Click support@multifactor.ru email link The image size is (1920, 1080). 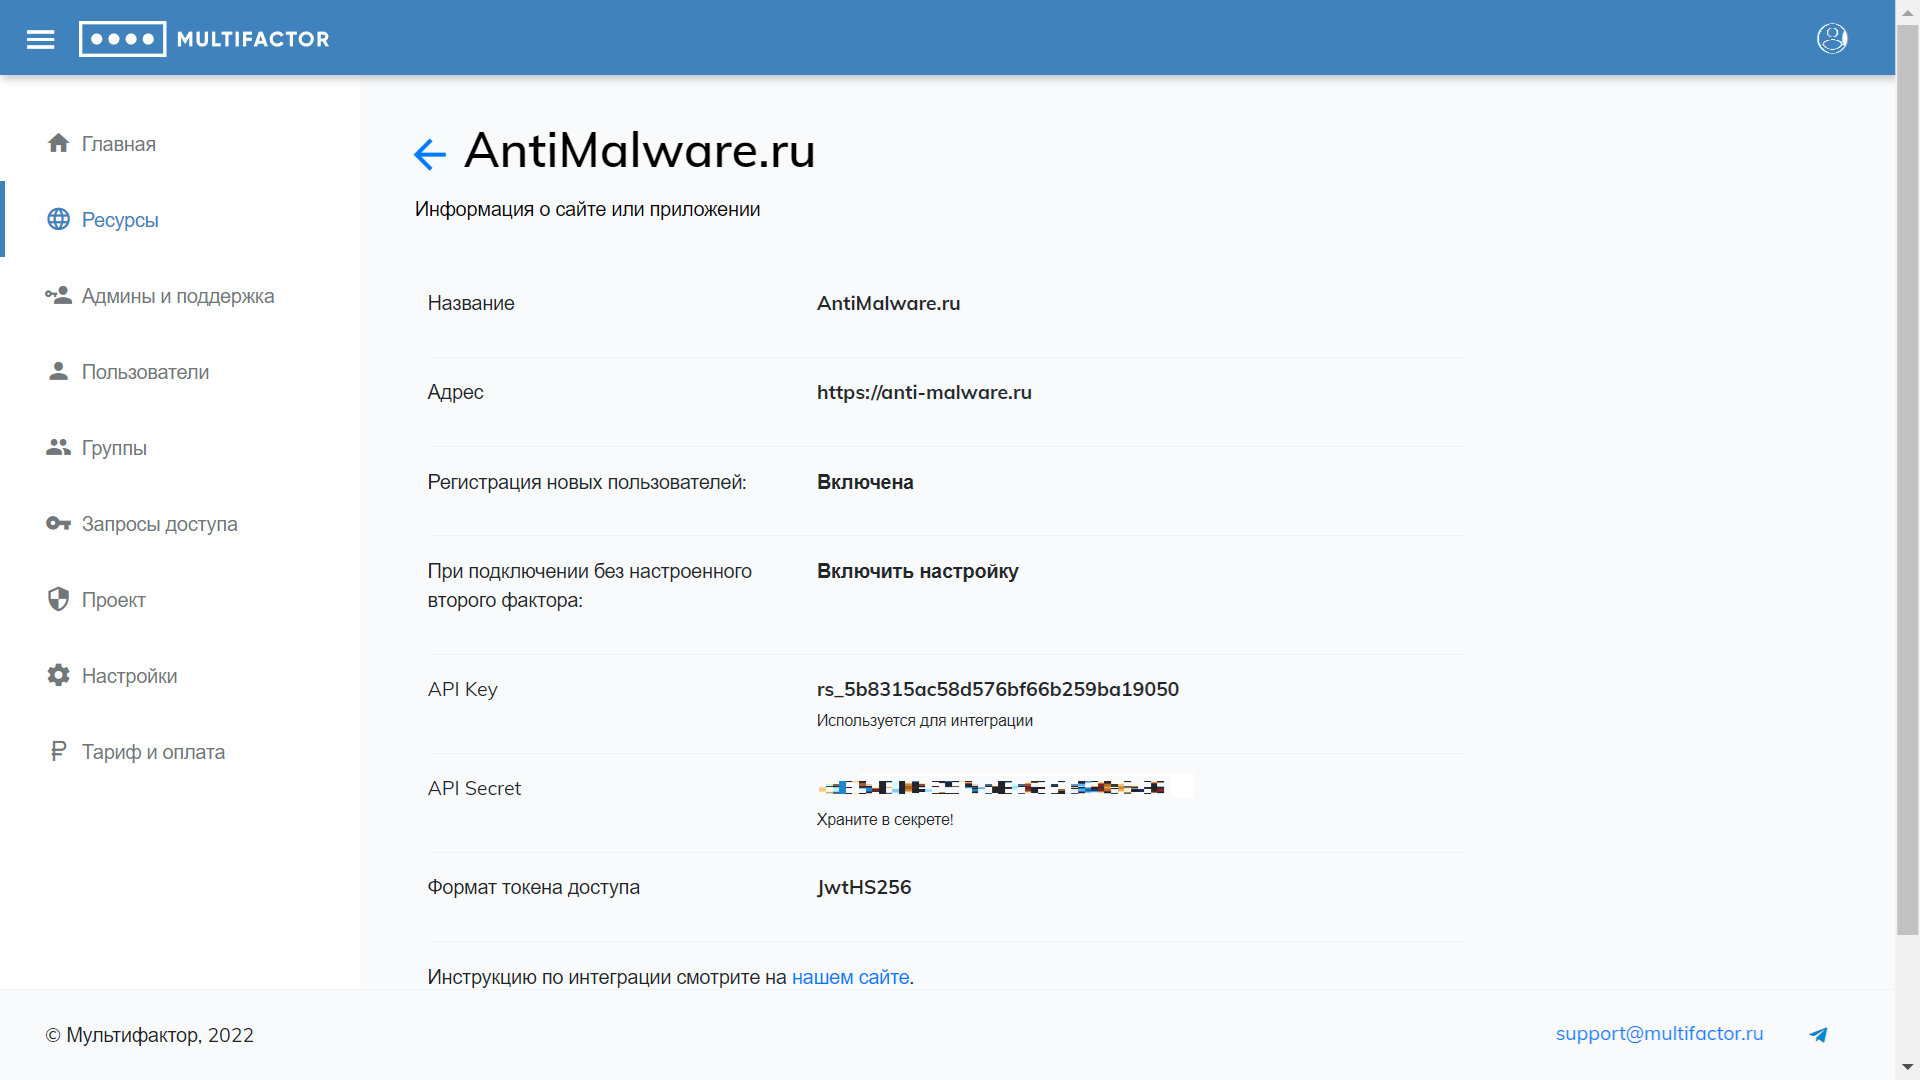(1659, 1034)
